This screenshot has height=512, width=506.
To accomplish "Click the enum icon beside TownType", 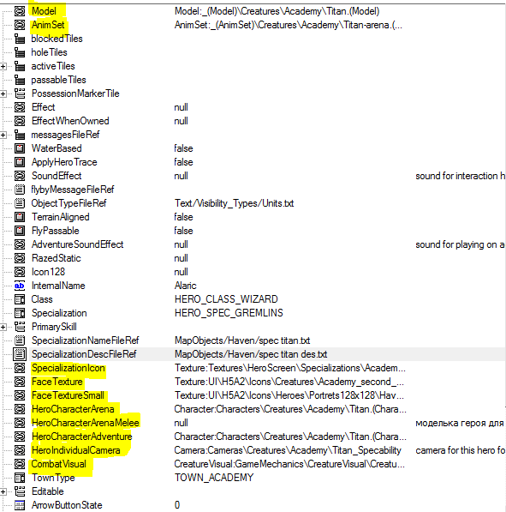I will [20, 478].
